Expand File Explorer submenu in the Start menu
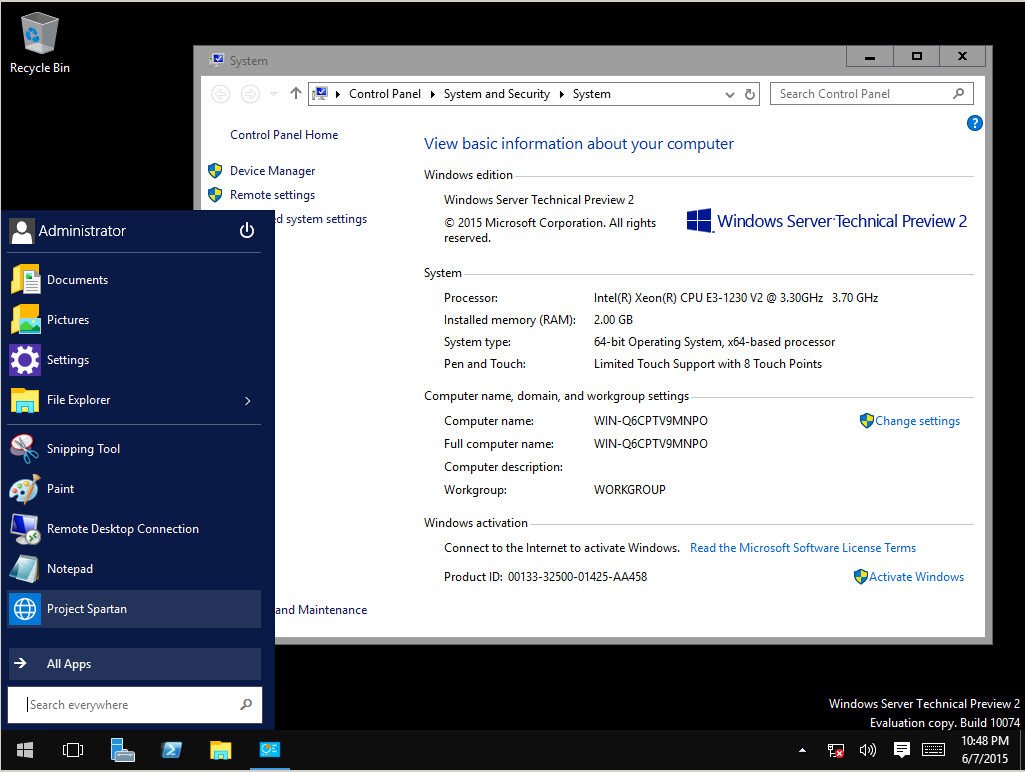The image size is (1025, 772). [246, 399]
